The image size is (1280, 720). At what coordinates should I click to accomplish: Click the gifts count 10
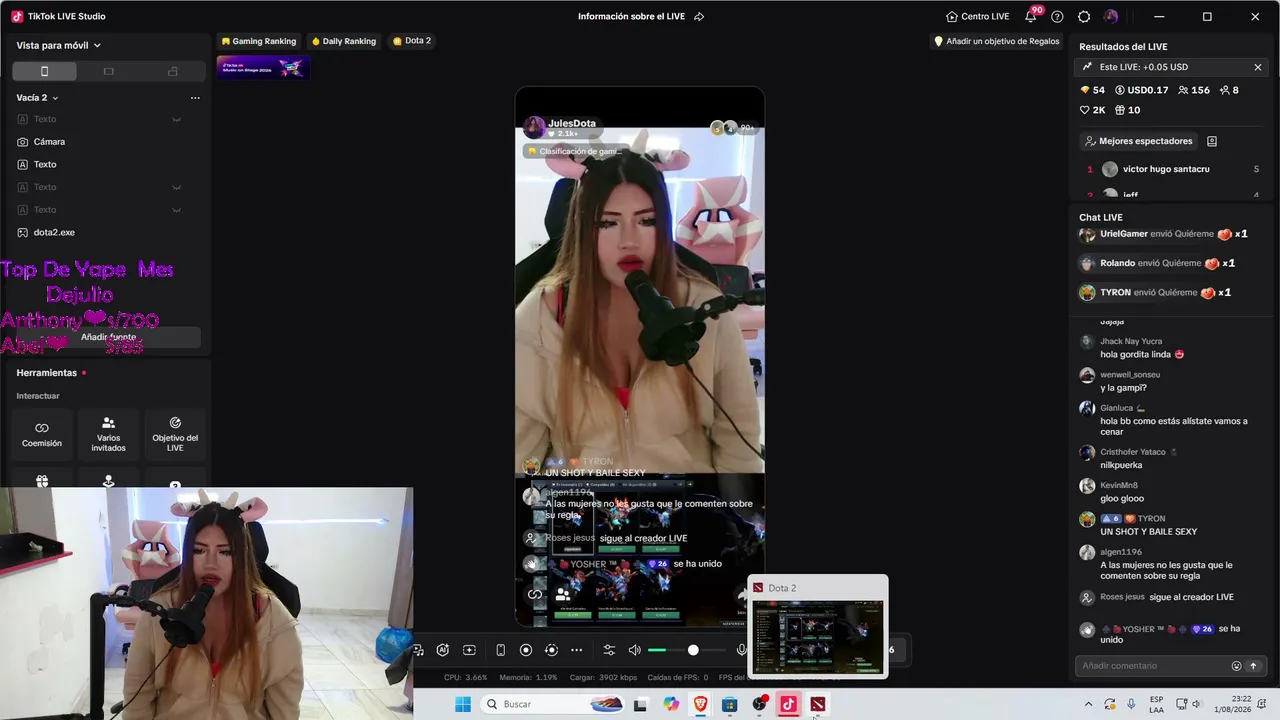1127,110
